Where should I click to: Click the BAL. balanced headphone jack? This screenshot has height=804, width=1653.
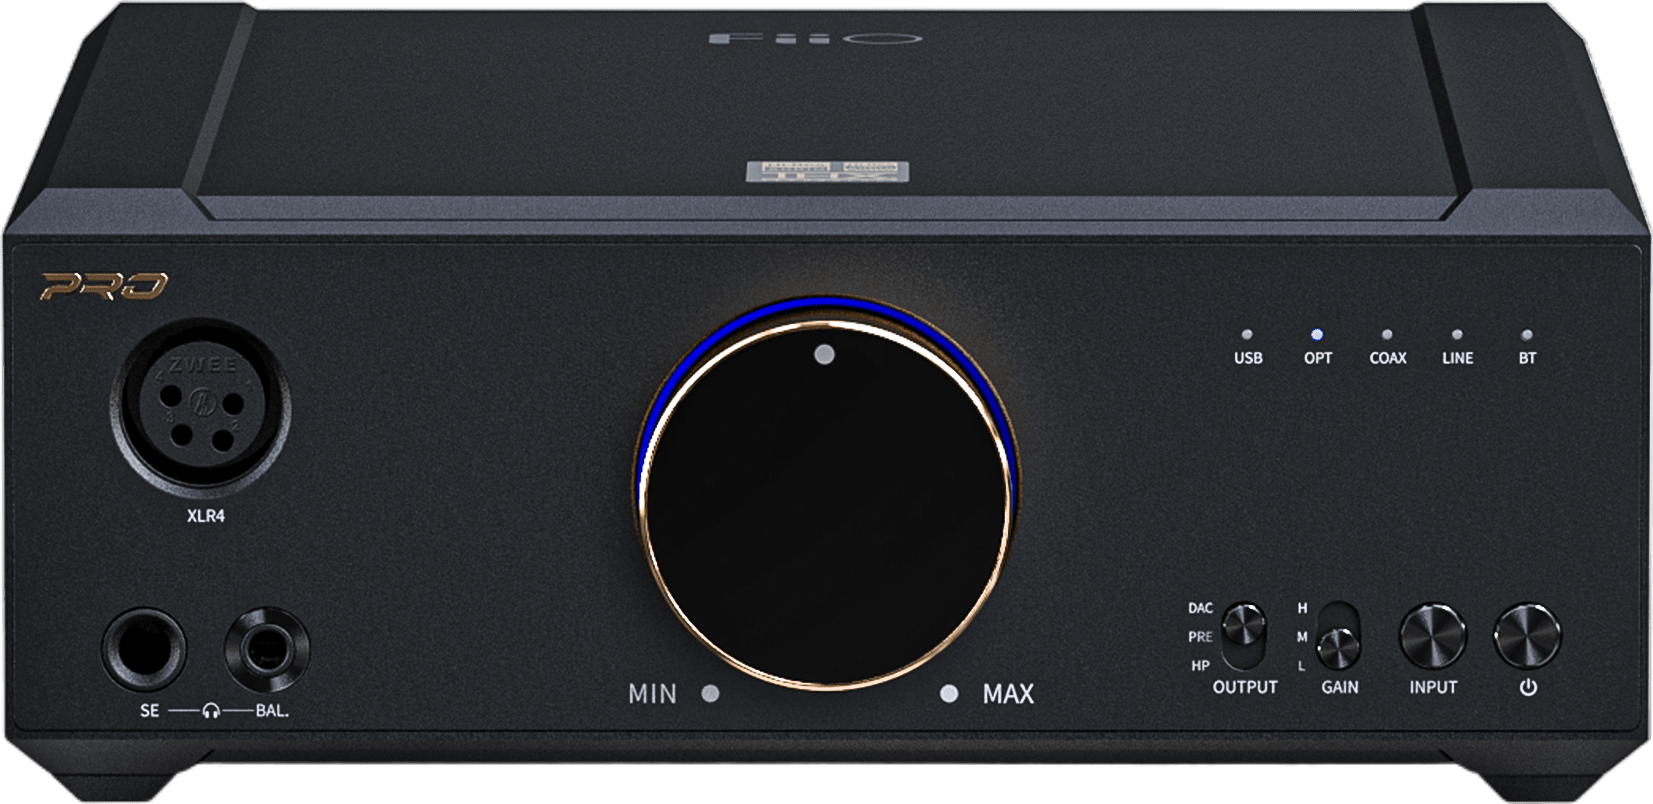pos(266,650)
